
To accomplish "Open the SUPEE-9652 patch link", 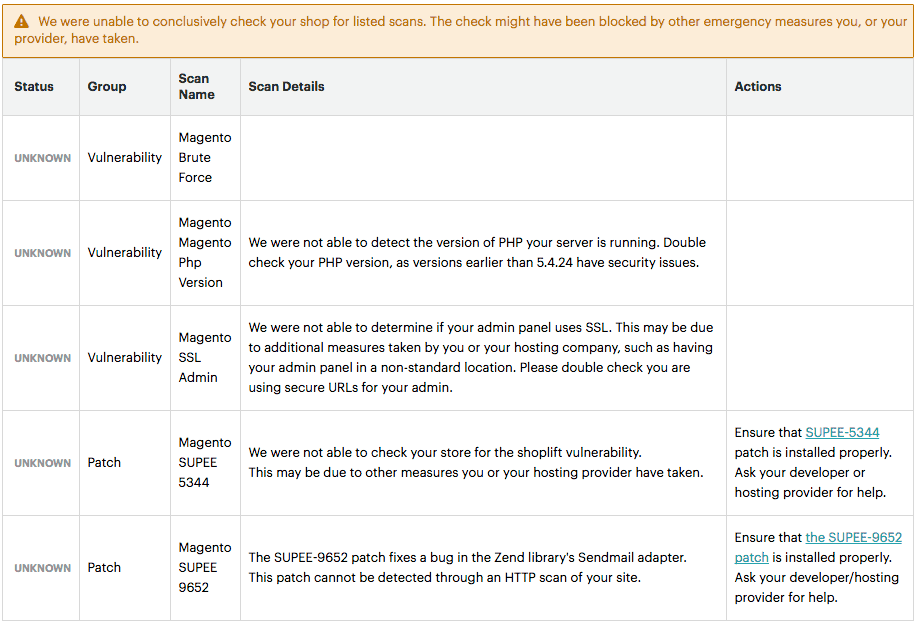I will point(853,538).
